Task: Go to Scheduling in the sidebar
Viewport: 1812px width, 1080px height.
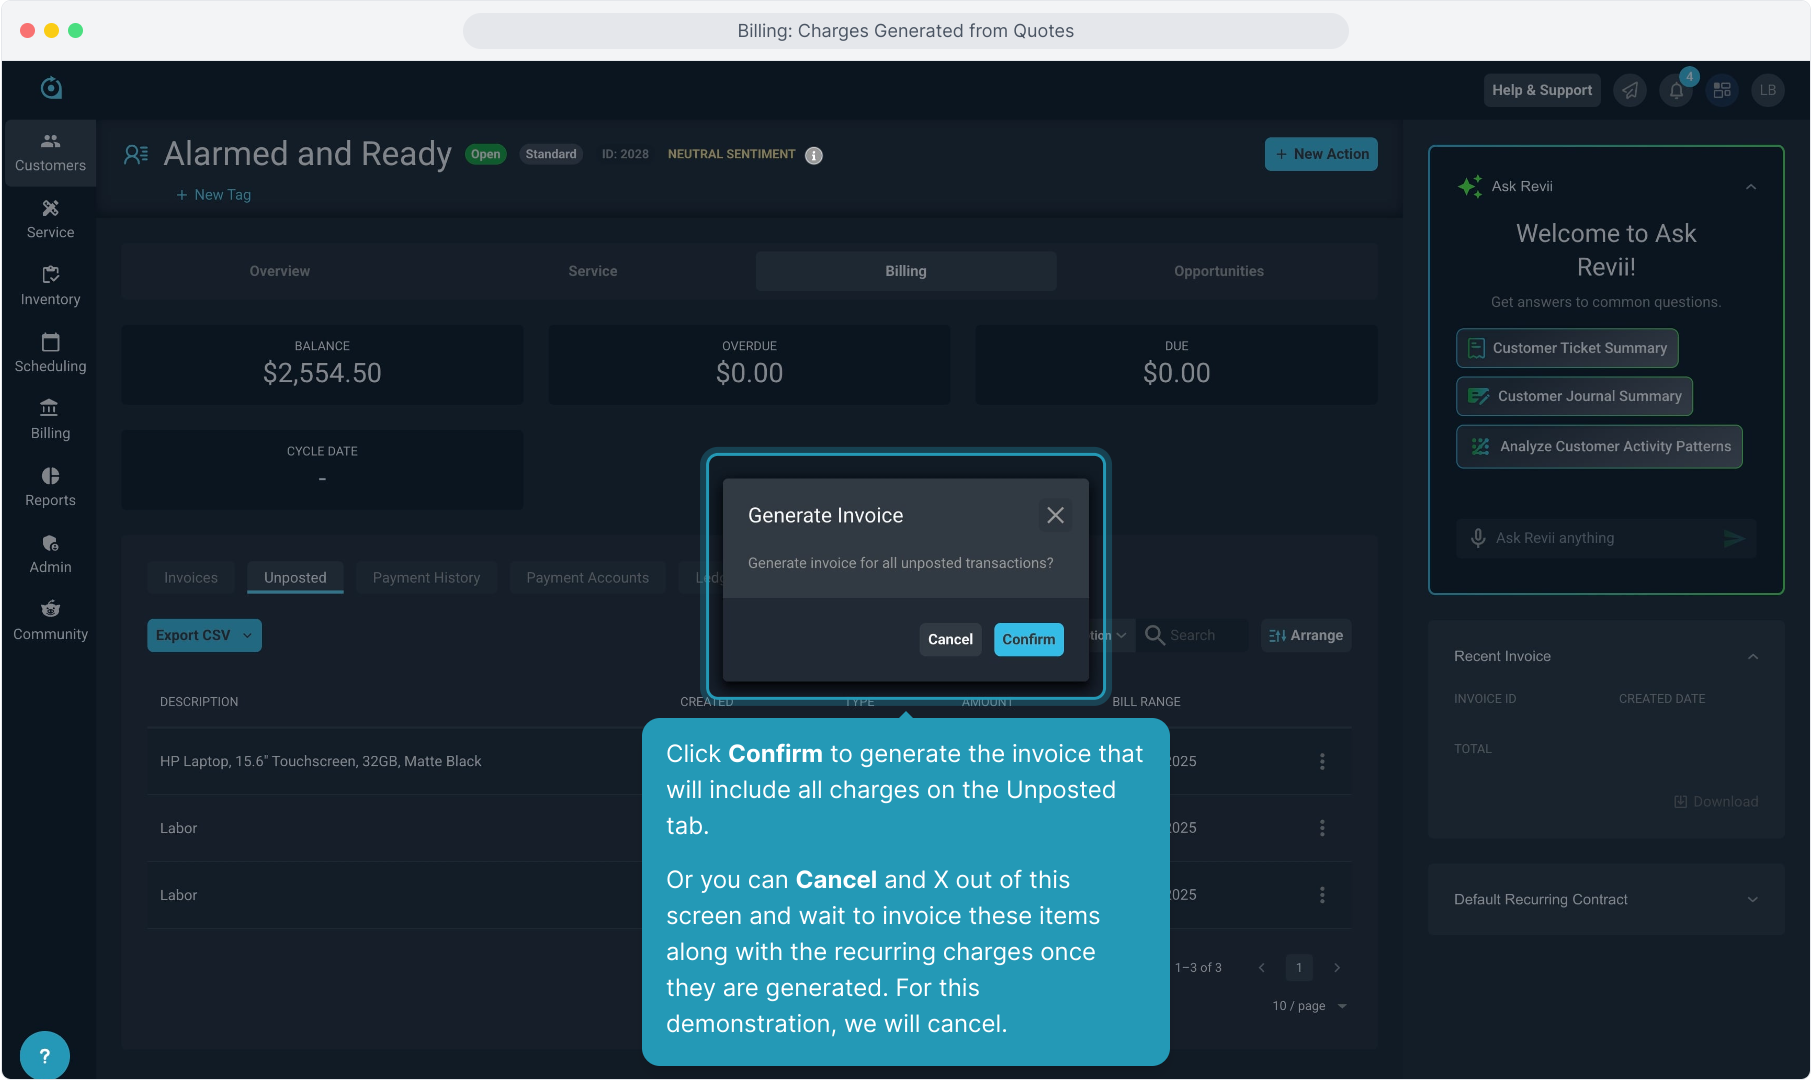Action: point(50,353)
